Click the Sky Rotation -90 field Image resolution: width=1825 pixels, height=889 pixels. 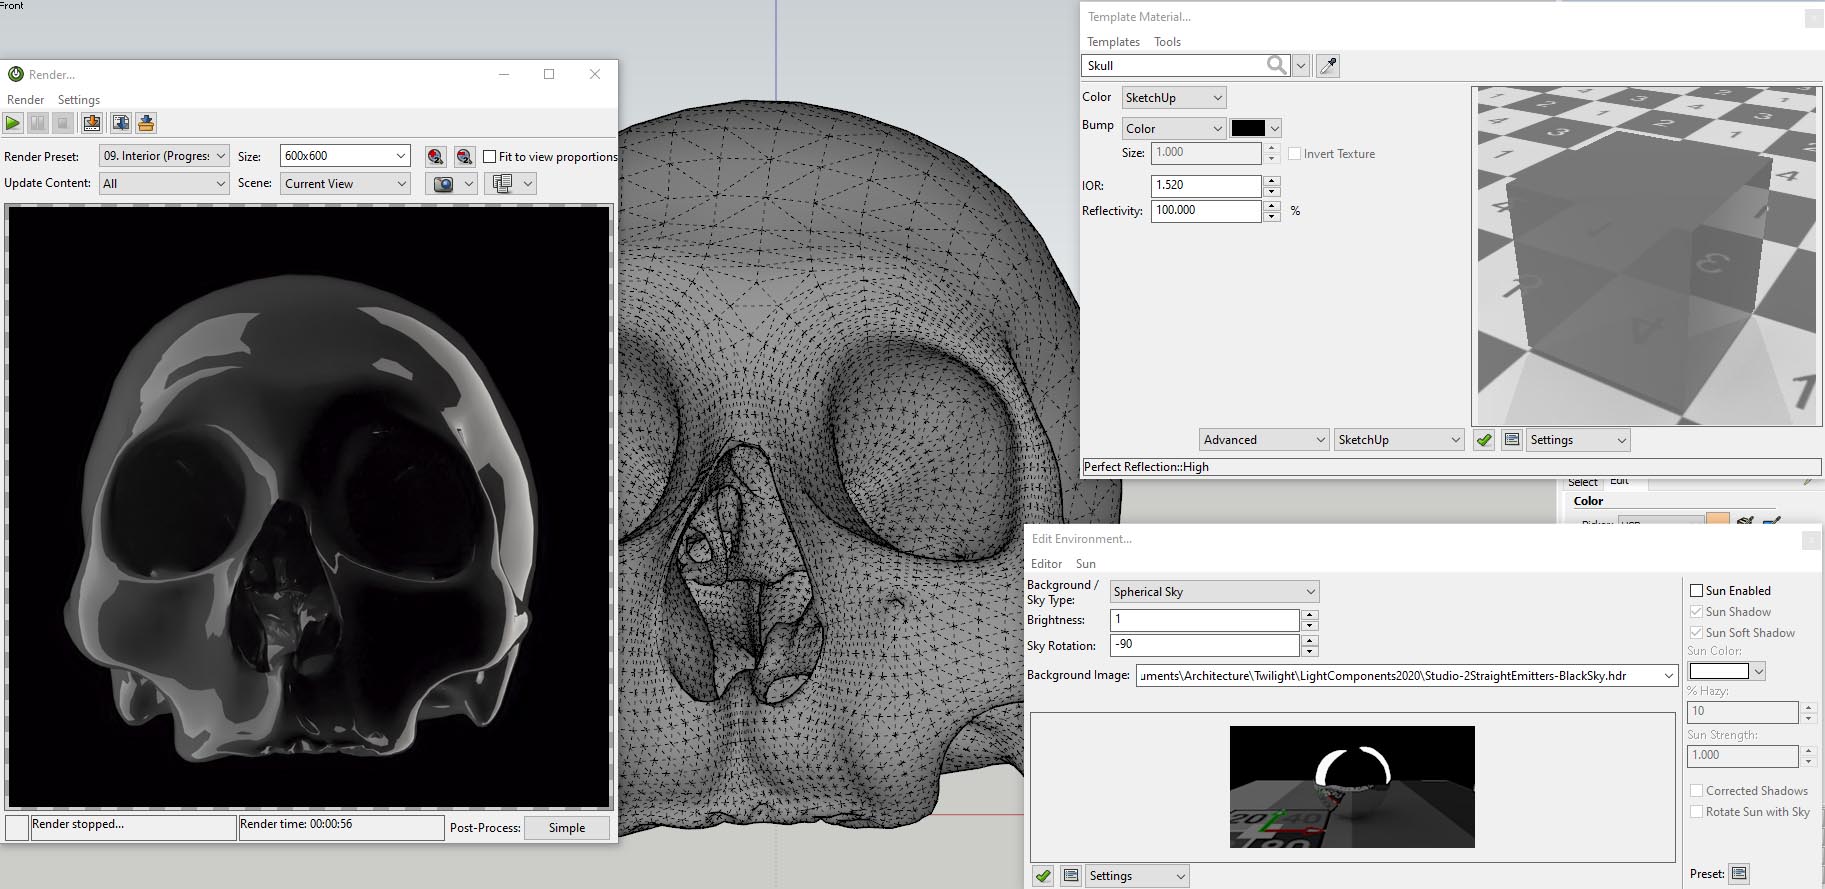pos(1205,646)
